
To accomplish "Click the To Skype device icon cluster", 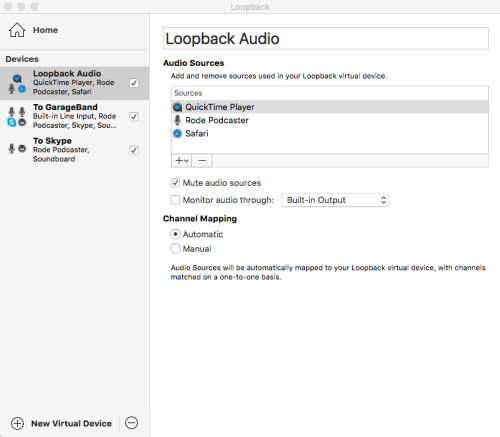I will pyautogui.click(x=17, y=148).
